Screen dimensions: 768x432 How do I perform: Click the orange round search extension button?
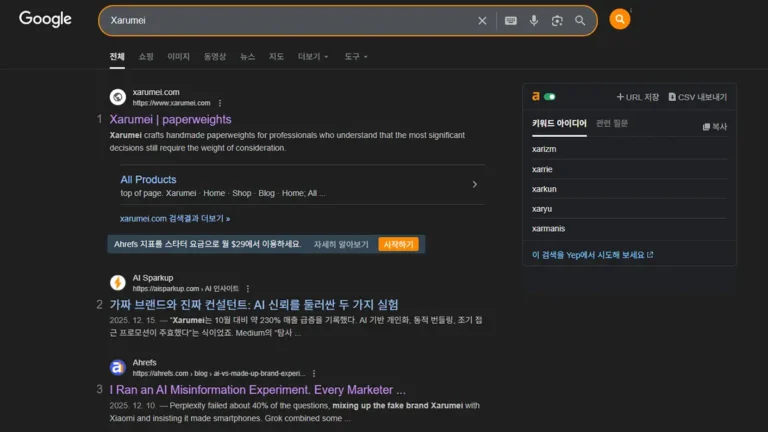[620, 20]
